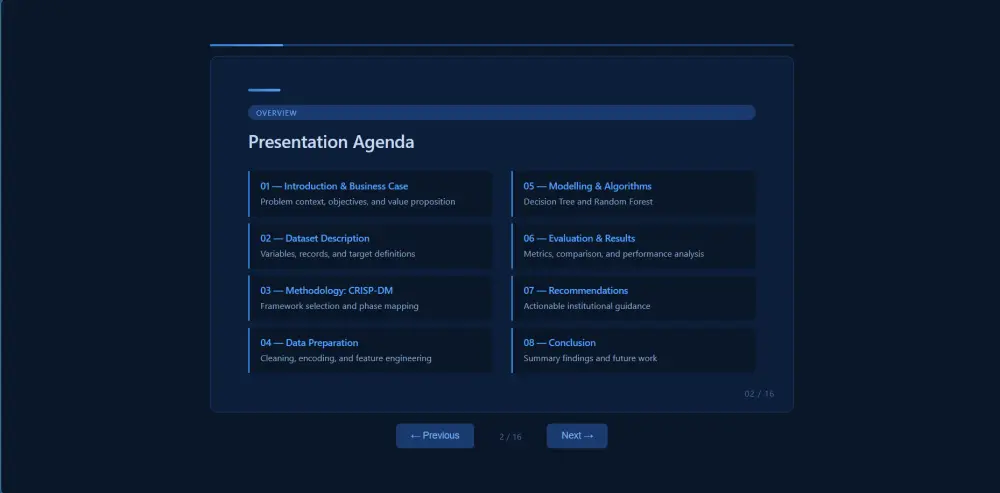Advance with the Next button
This screenshot has width=1000, height=493.
click(577, 436)
